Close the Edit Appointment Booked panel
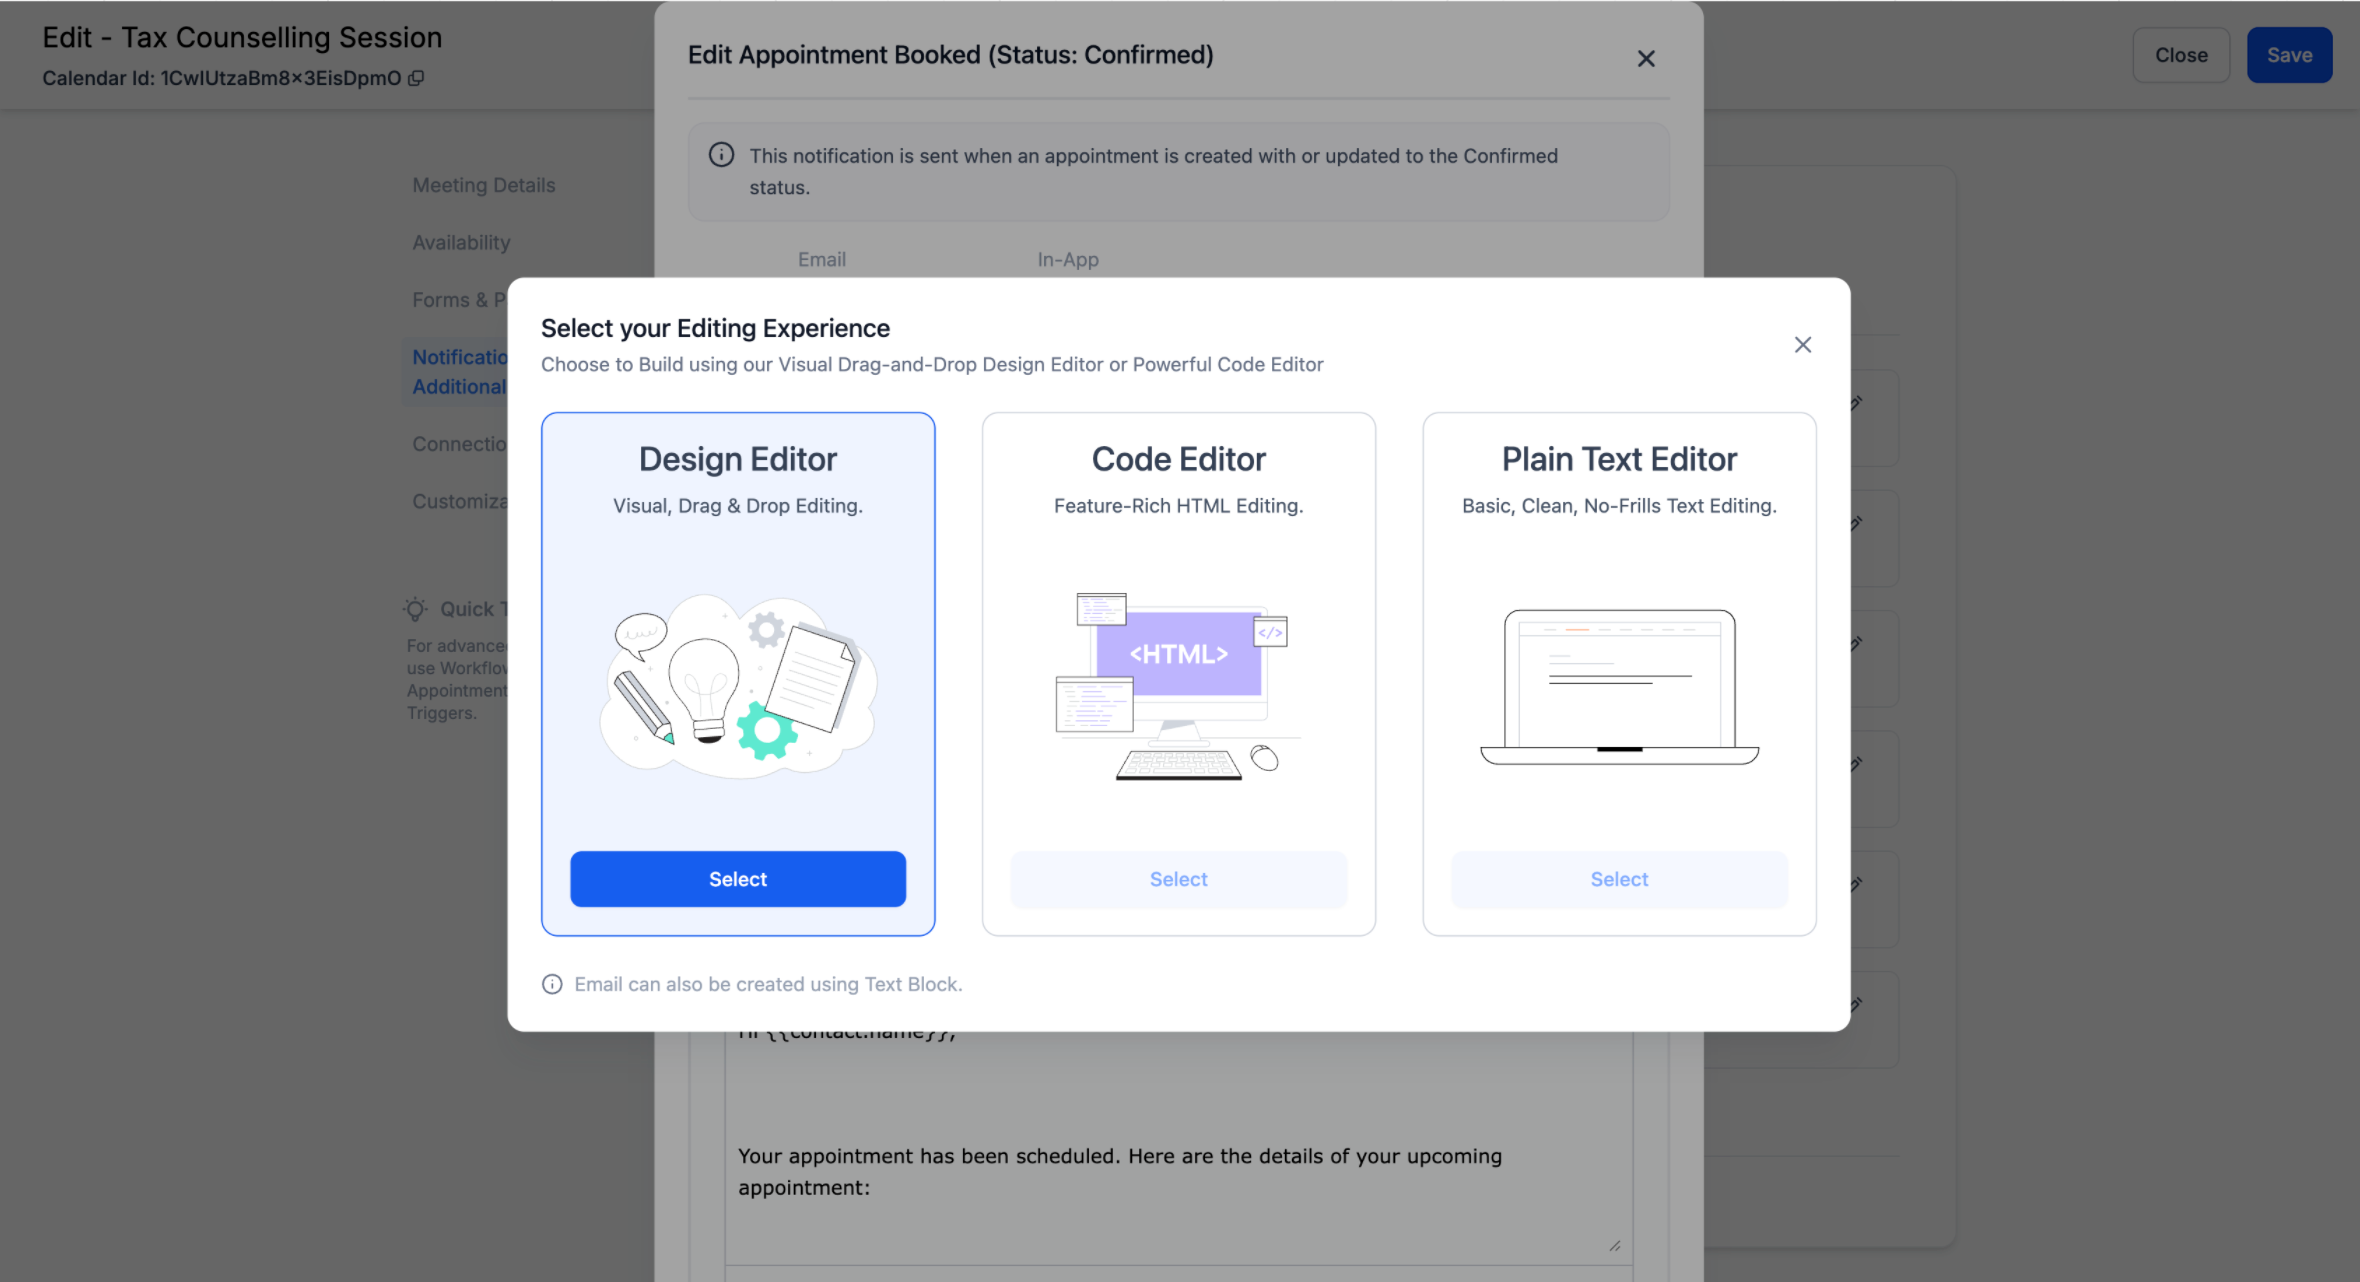 click(x=1646, y=59)
